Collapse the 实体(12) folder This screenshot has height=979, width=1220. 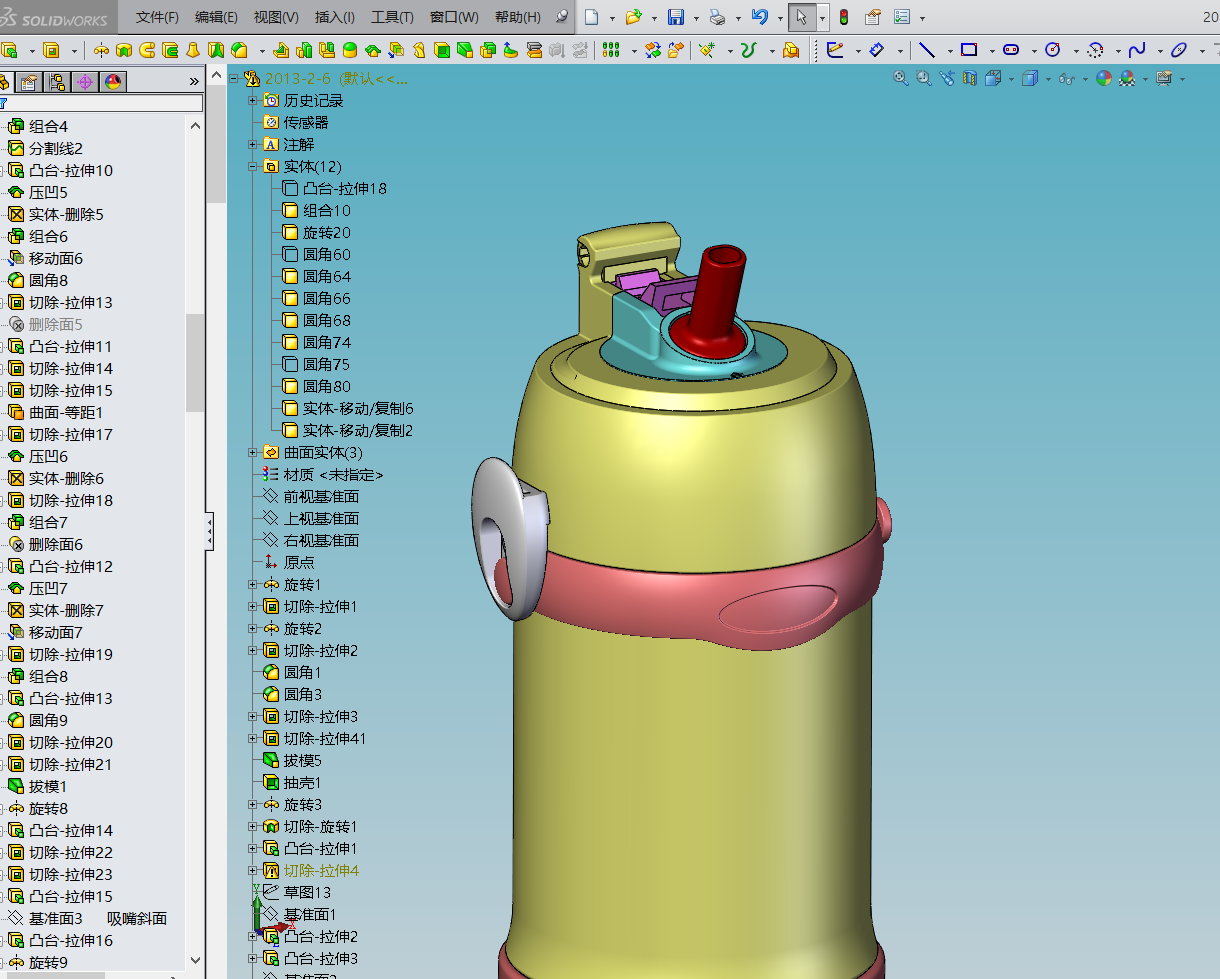point(252,166)
